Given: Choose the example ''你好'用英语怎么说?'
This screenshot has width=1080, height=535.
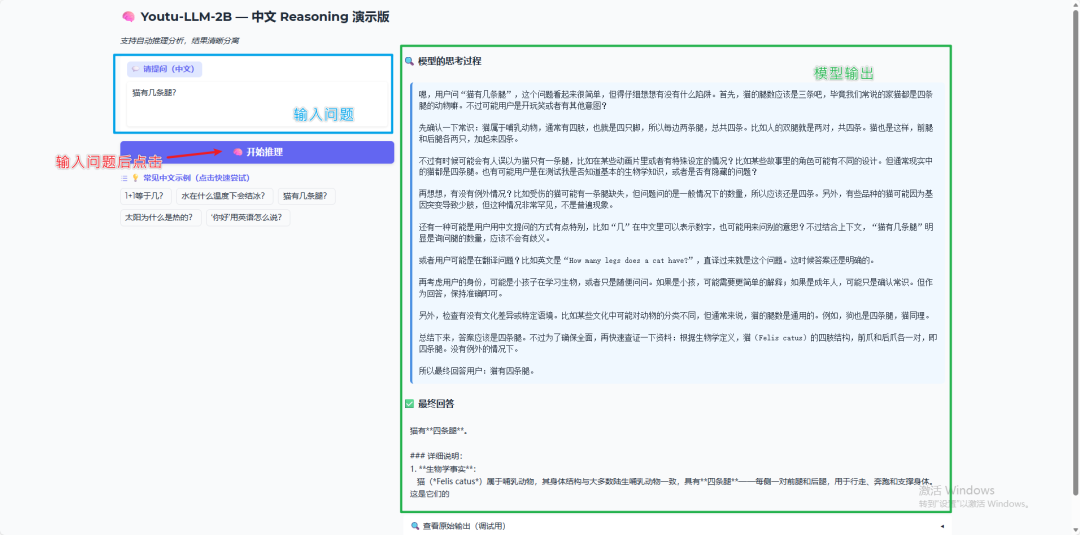Looking at the screenshot, I should (x=248, y=218).
